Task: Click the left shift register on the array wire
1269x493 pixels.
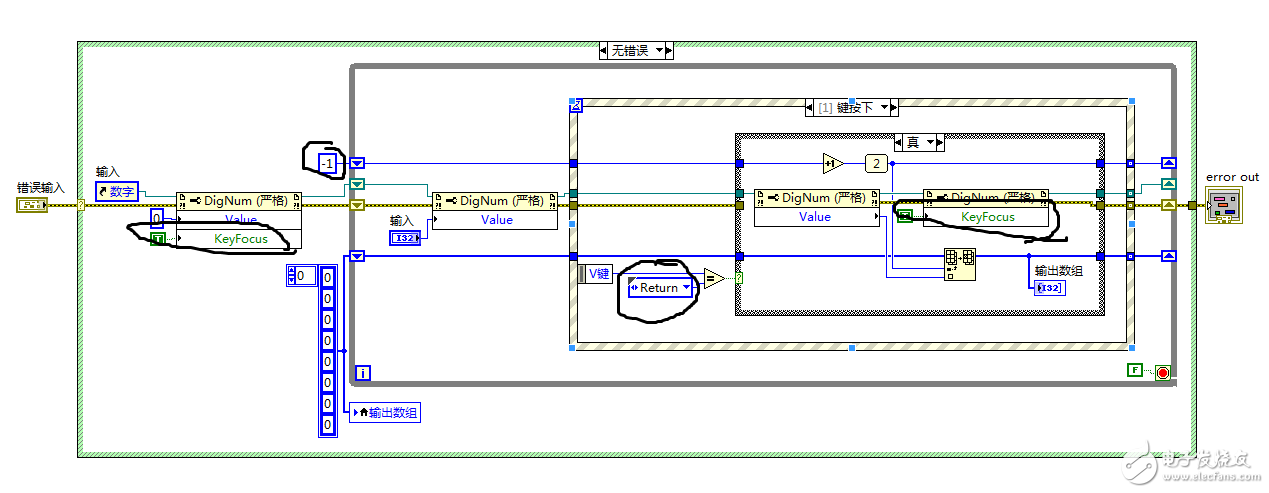Action: pos(357,256)
